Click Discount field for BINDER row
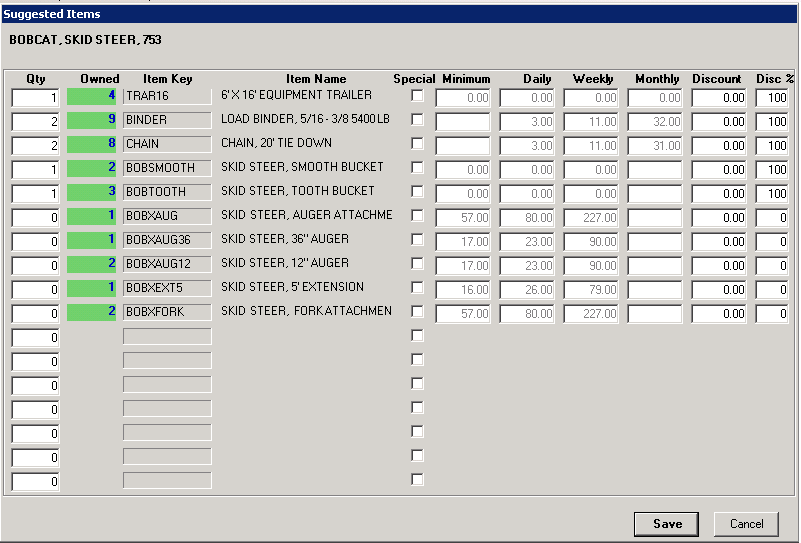Screen dimensions: 801x543 tap(719, 122)
